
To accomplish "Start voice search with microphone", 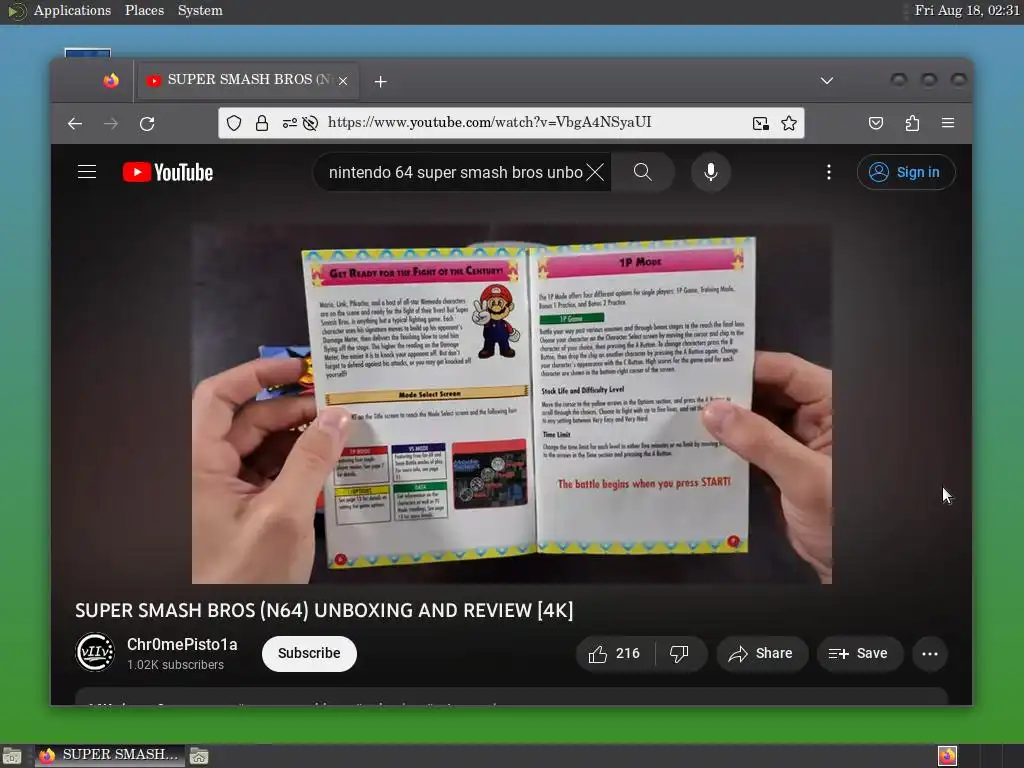I will click(x=711, y=172).
